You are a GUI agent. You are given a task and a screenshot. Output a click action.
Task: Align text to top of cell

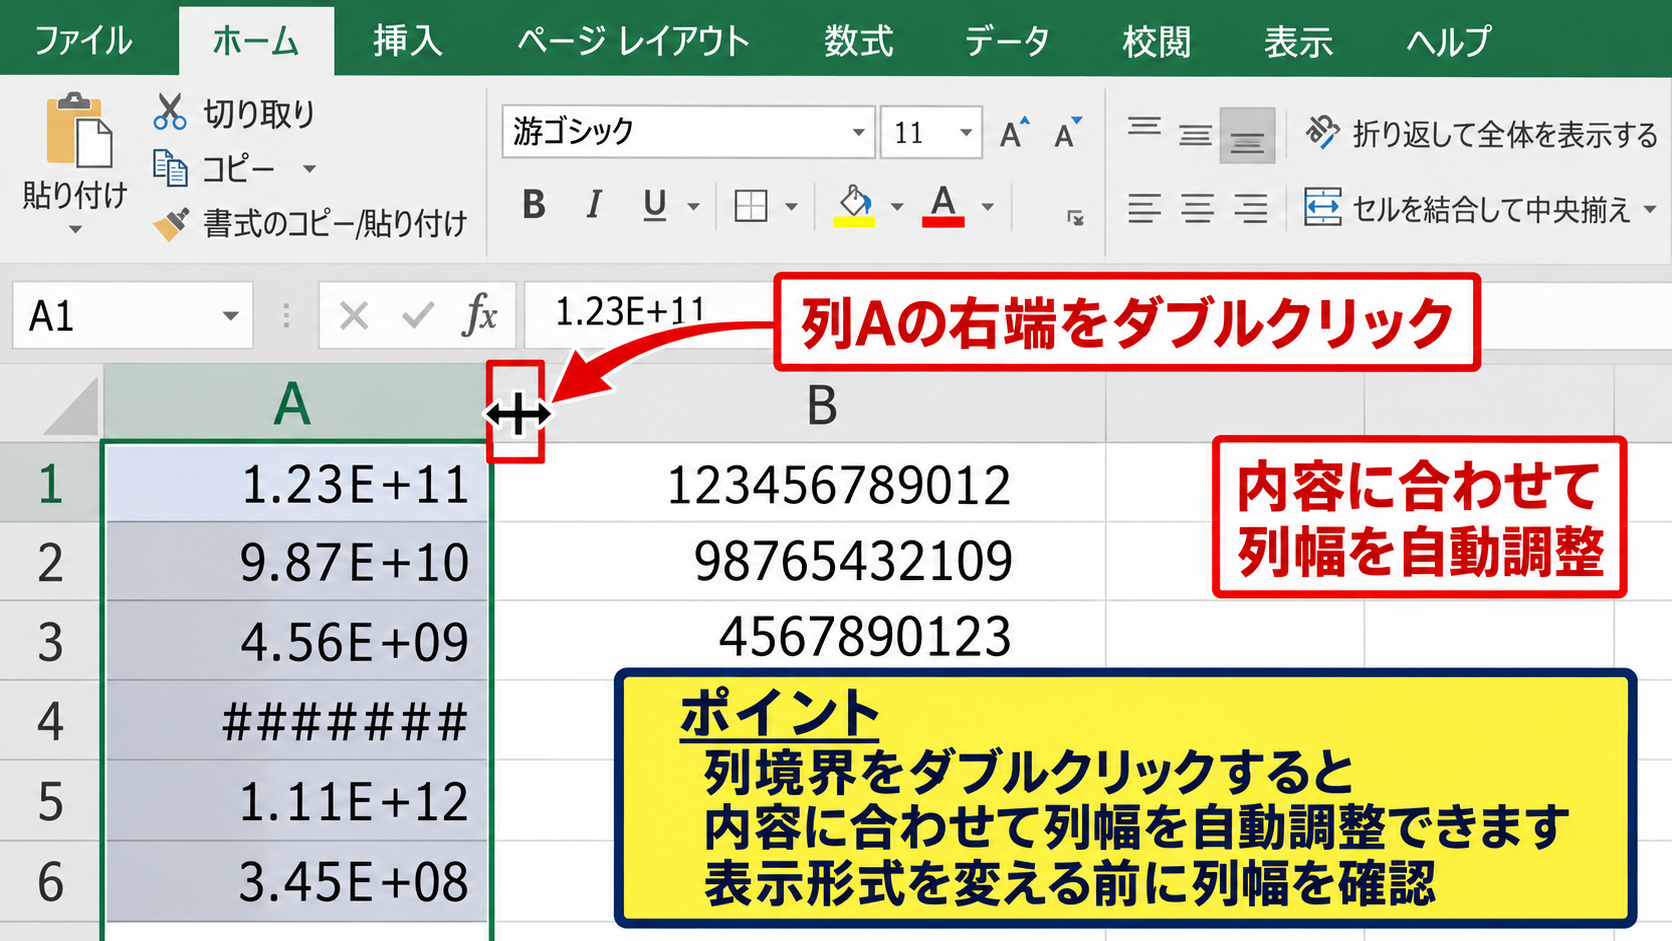[x=1144, y=128]
